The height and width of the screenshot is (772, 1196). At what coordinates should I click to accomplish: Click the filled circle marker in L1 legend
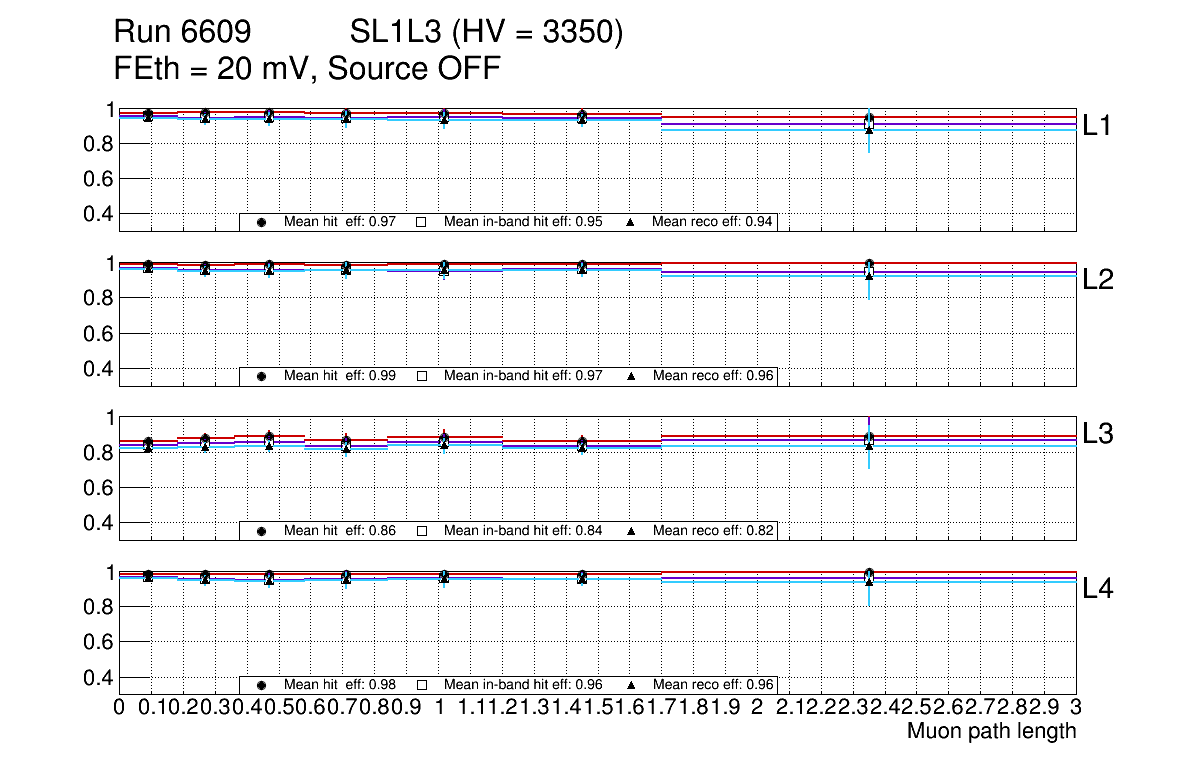coord(261,222)
